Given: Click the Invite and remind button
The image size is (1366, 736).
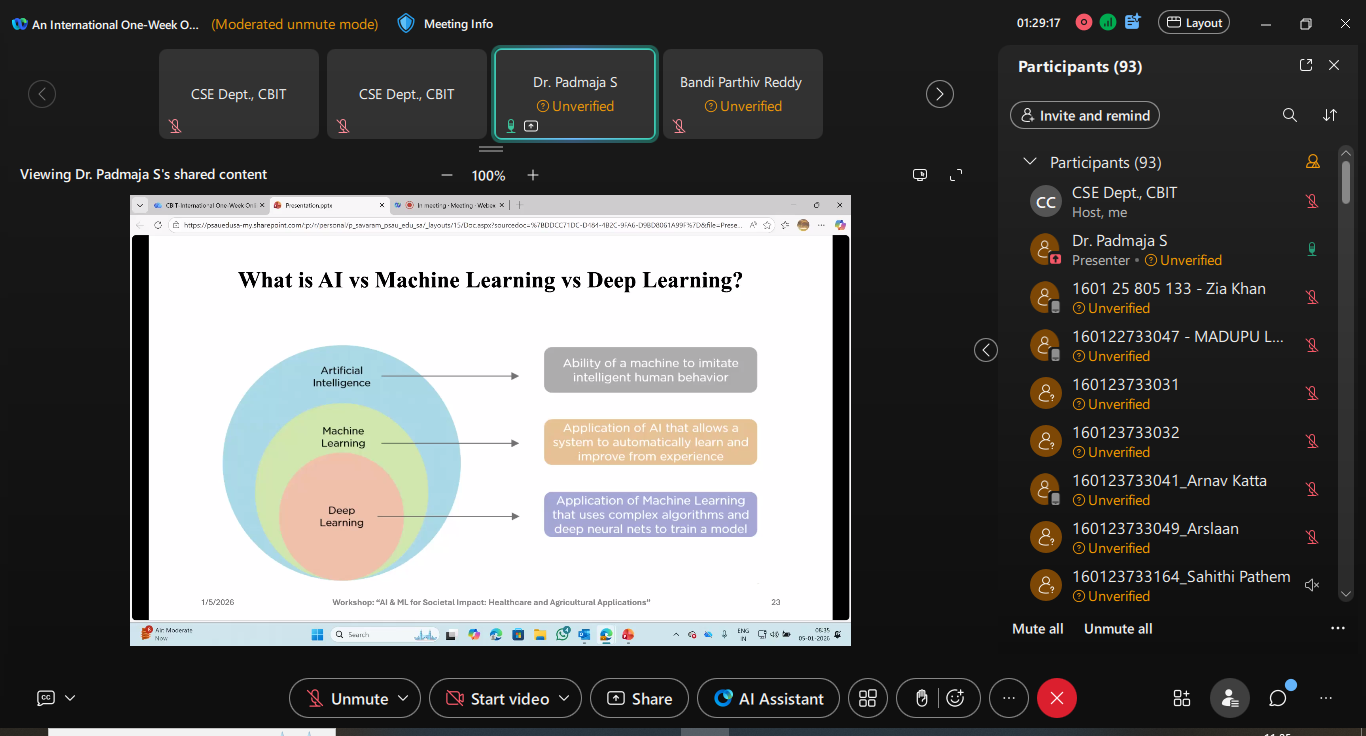Looking at the screenshot, I should click(x=1085, y=116).
